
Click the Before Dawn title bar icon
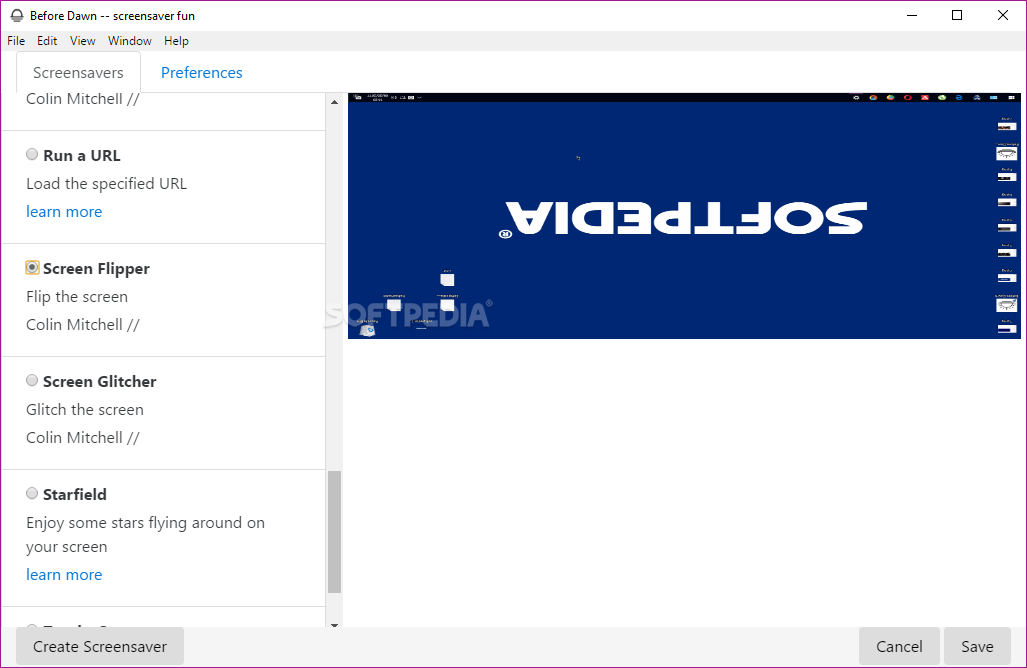click(16, 15)
